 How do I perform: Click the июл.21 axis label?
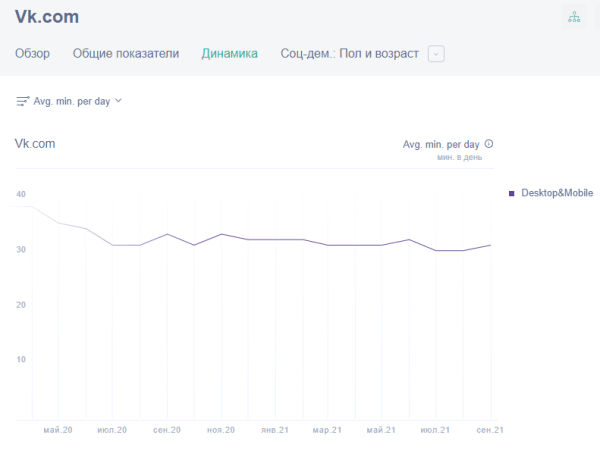click(435, 430)
